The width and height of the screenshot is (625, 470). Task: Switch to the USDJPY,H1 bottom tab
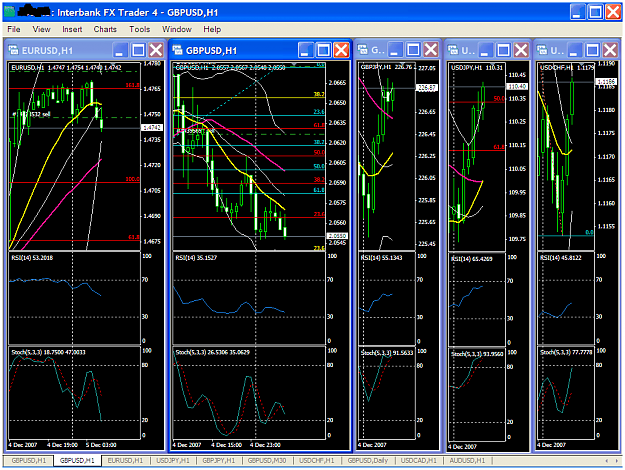(173, 460)
